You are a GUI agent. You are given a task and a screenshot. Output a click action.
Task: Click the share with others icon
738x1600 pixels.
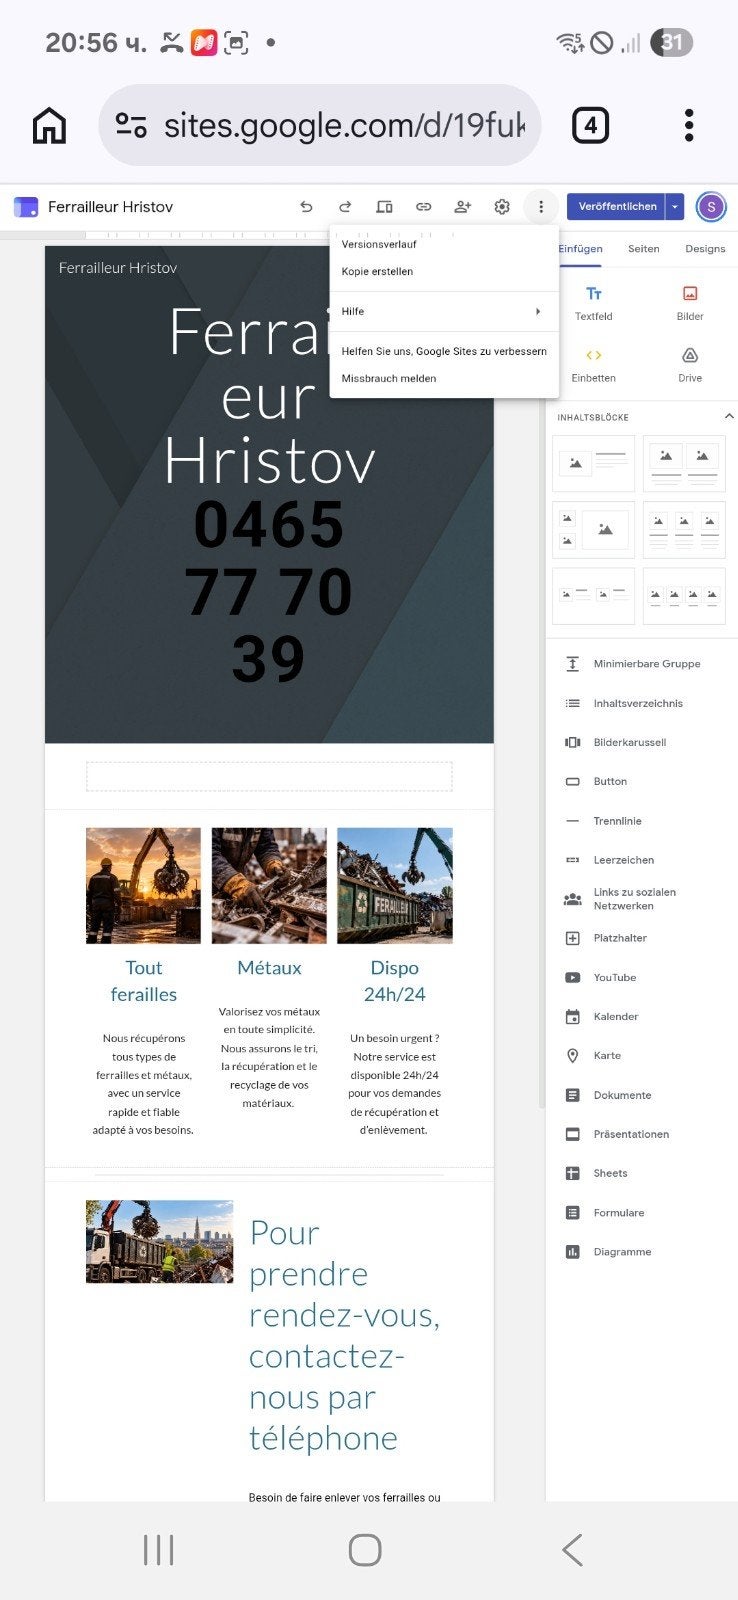pyautogui.click(x=462, y=207)
